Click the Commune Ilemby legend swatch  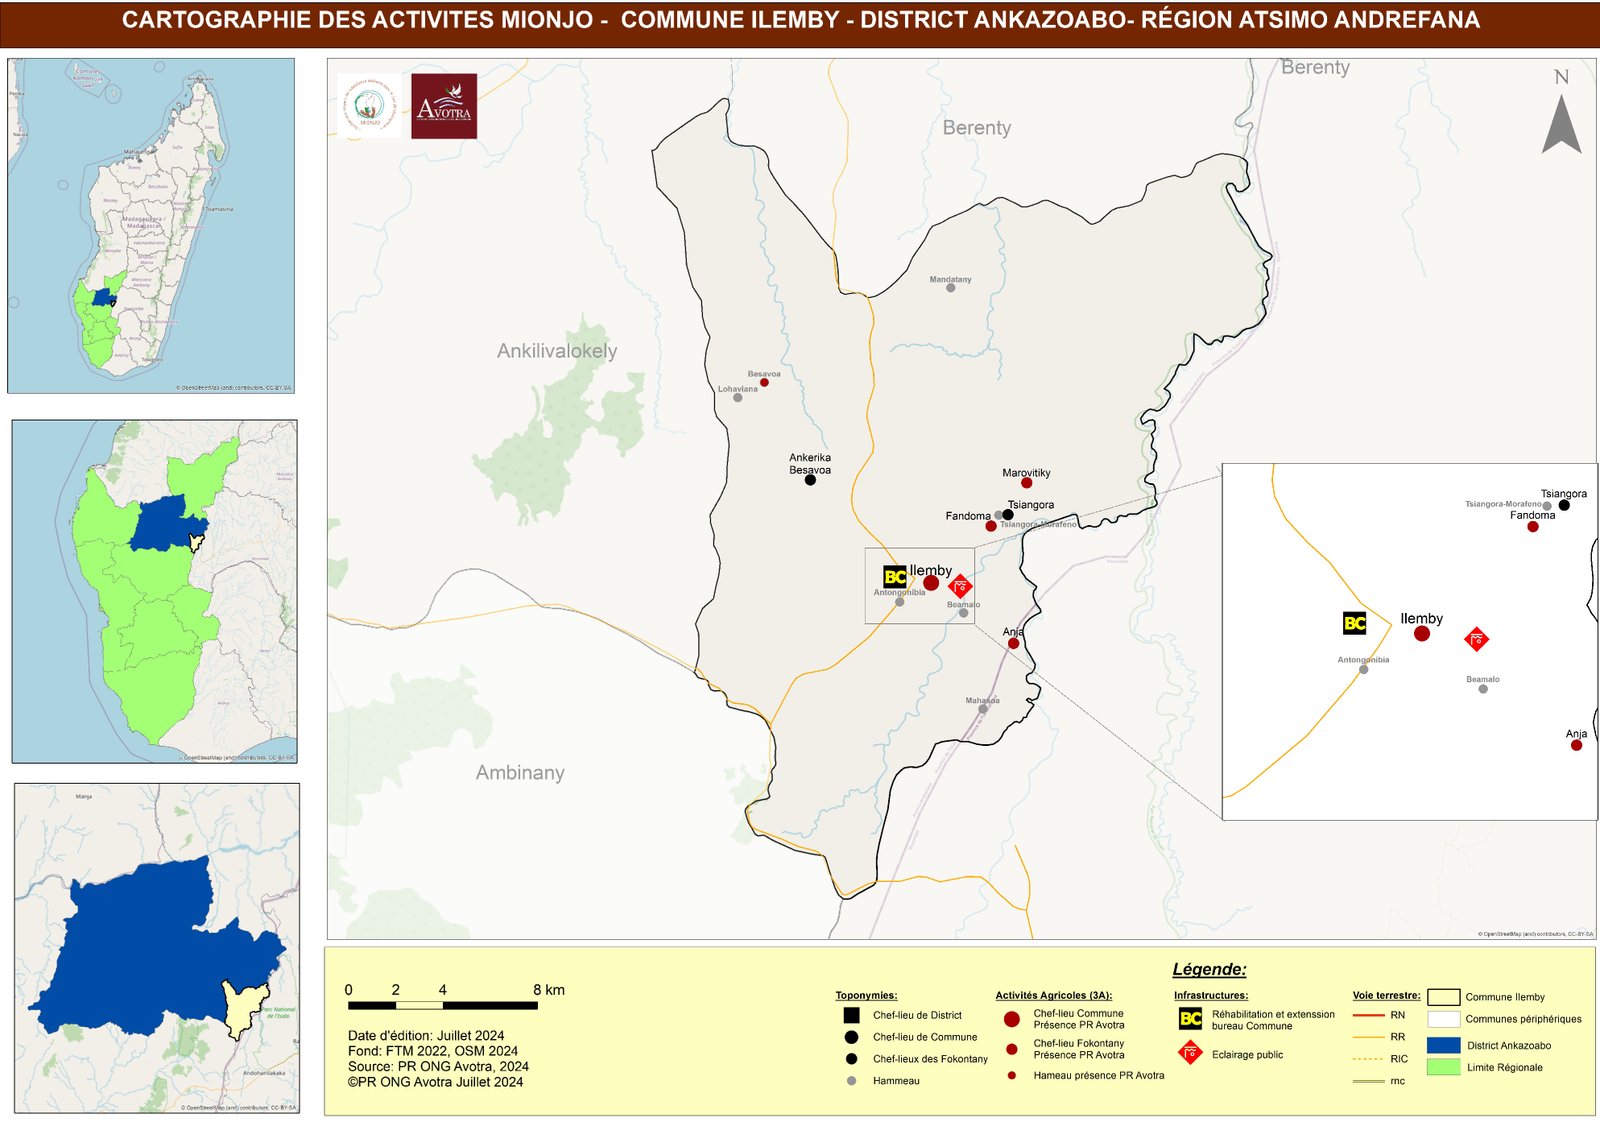pyautogui.click(x=1443, y=997)
